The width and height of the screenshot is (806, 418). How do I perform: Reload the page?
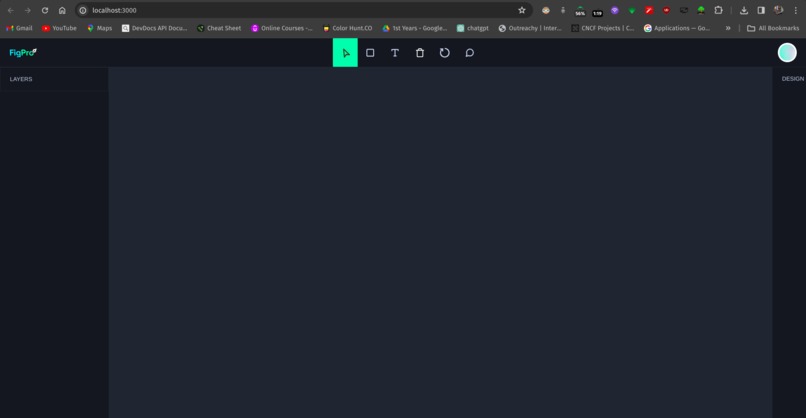pos(45,10)
